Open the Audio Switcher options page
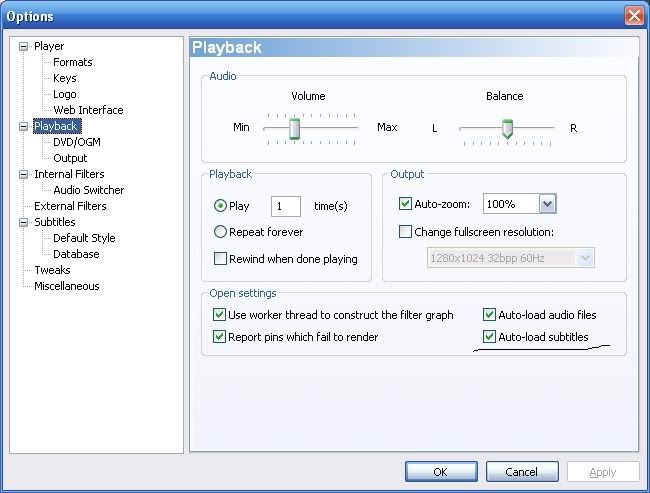 pos(89,190)
